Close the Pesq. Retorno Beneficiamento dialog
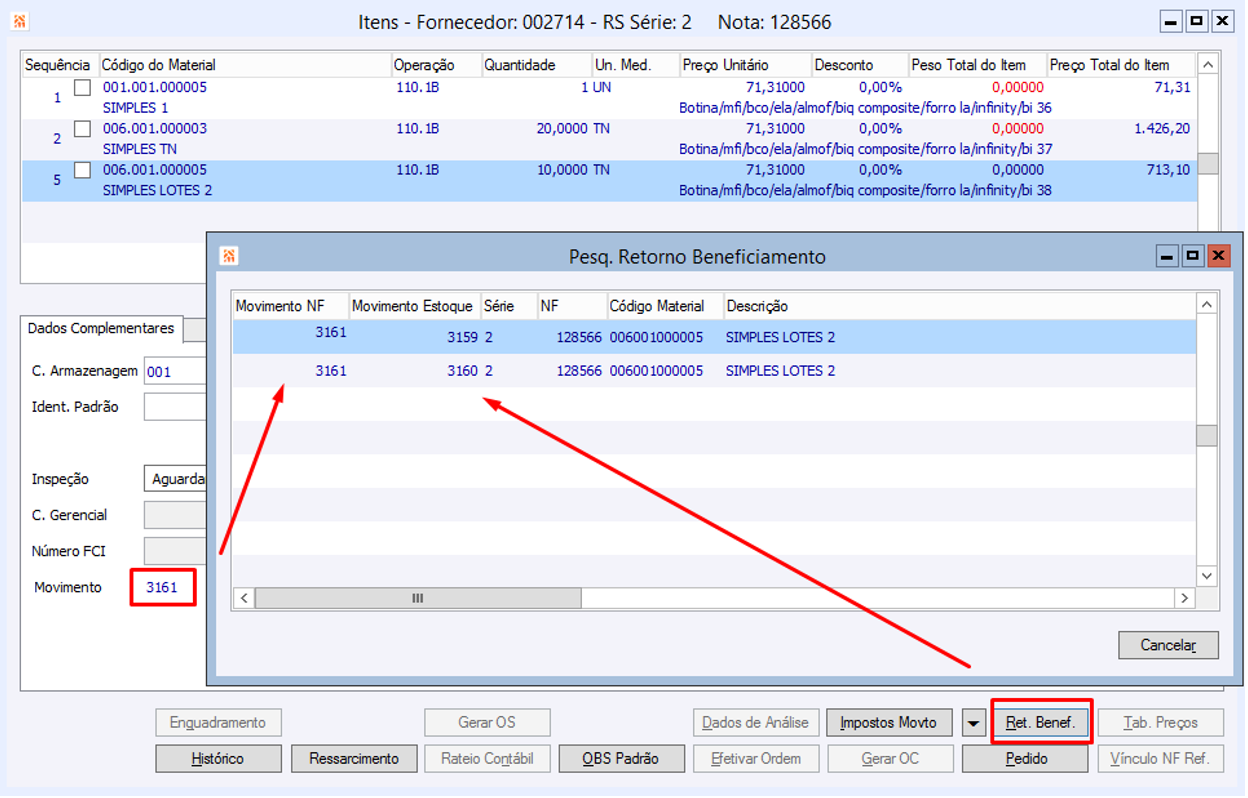This screenshot has width=1248, height=798. 1218,256
